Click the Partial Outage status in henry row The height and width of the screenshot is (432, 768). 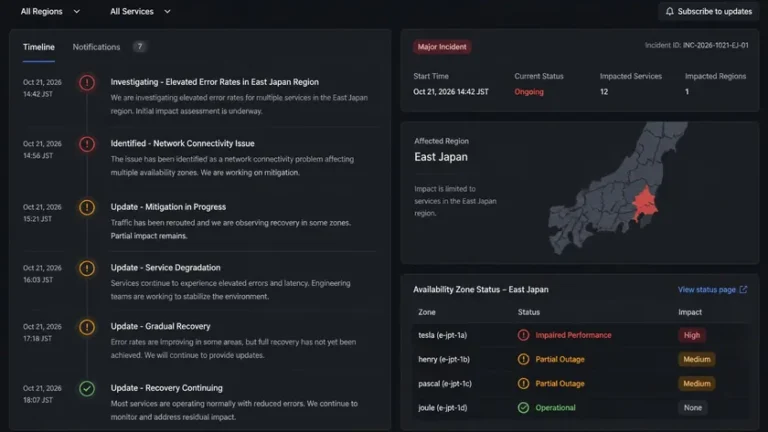[560, 359]
